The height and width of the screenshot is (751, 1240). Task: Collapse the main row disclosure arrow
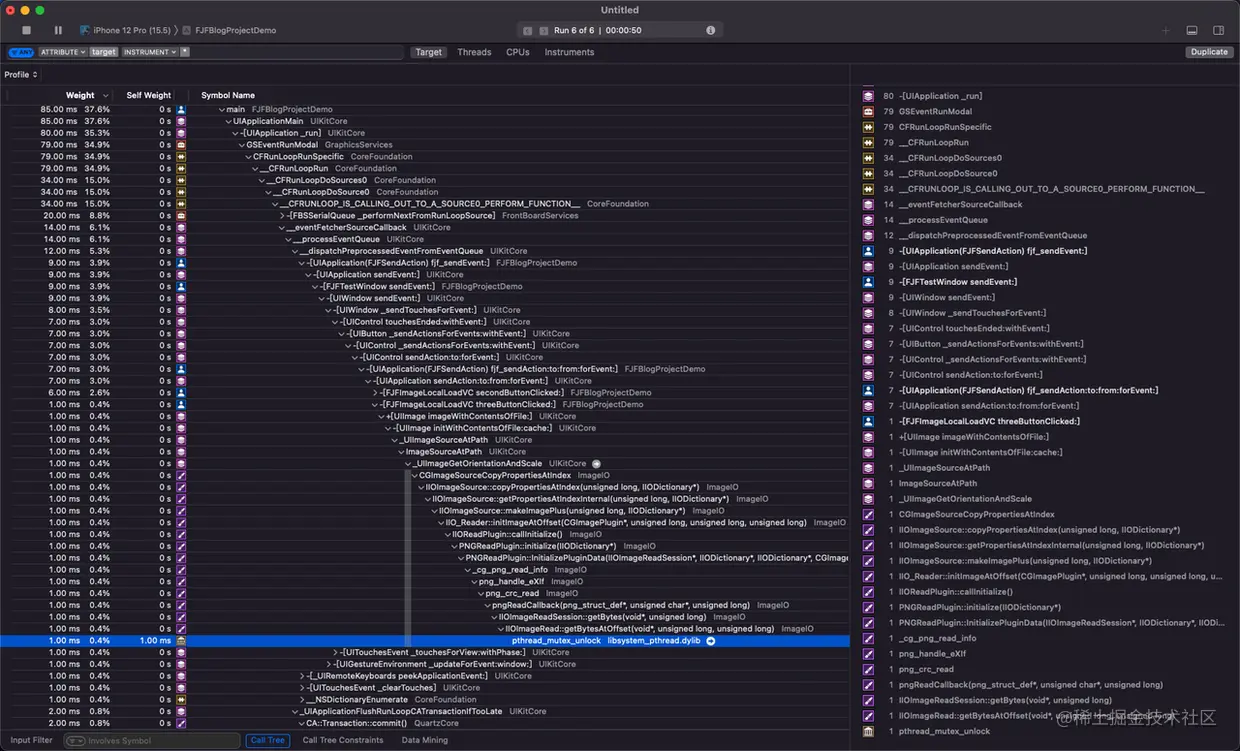222,109
